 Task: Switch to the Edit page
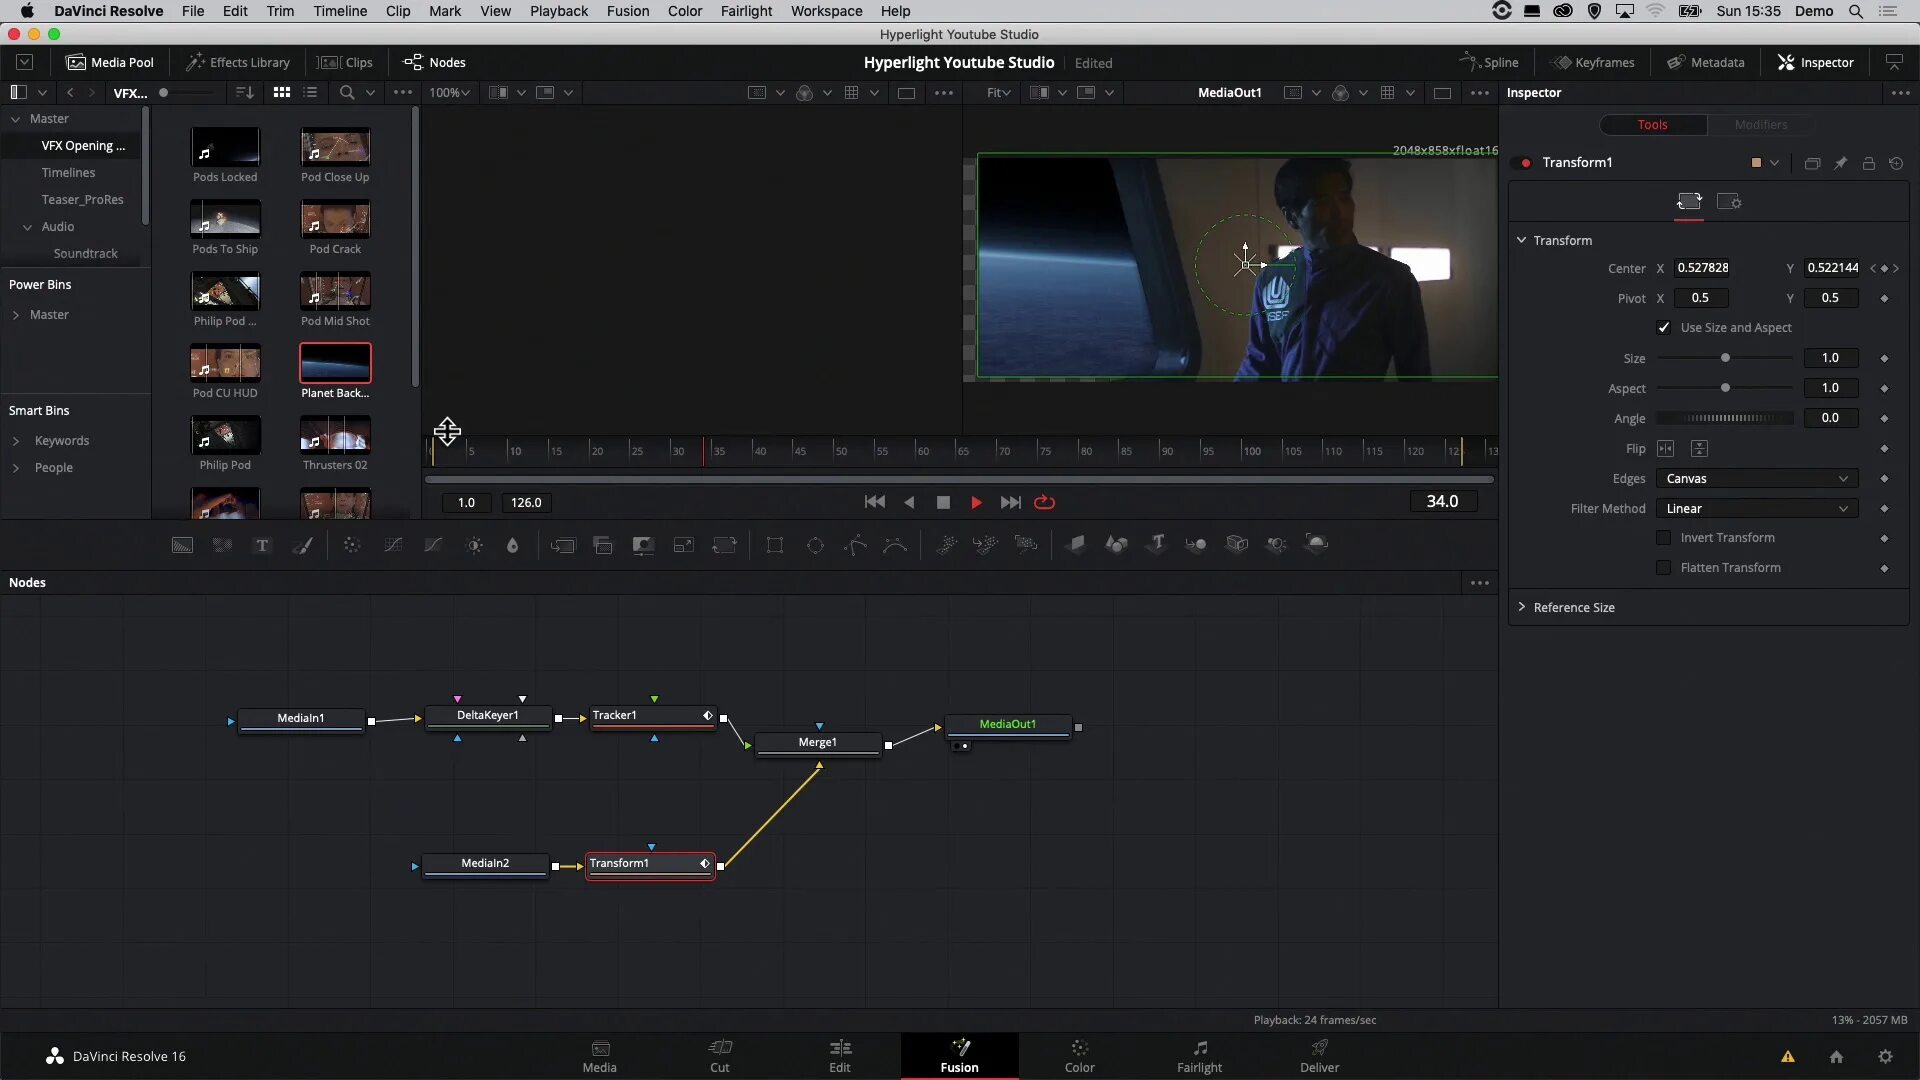(x=840, y=1056)
